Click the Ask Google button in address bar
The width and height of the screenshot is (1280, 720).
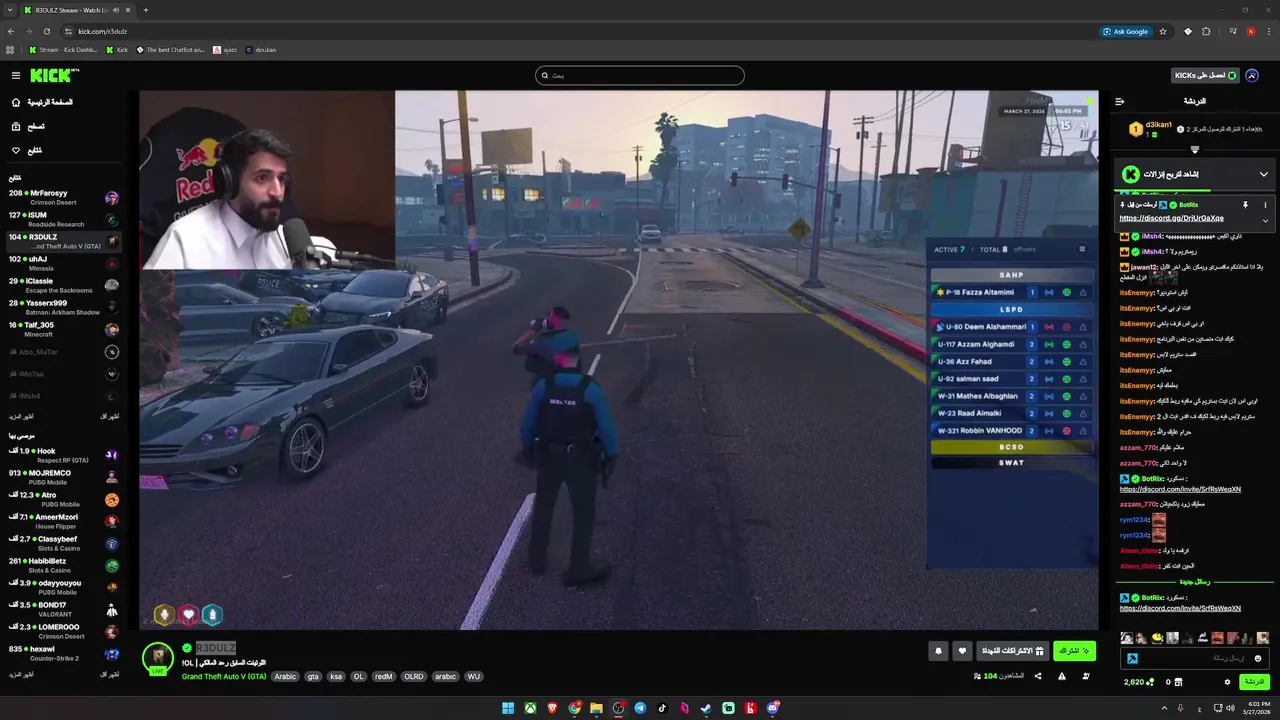1125,31
